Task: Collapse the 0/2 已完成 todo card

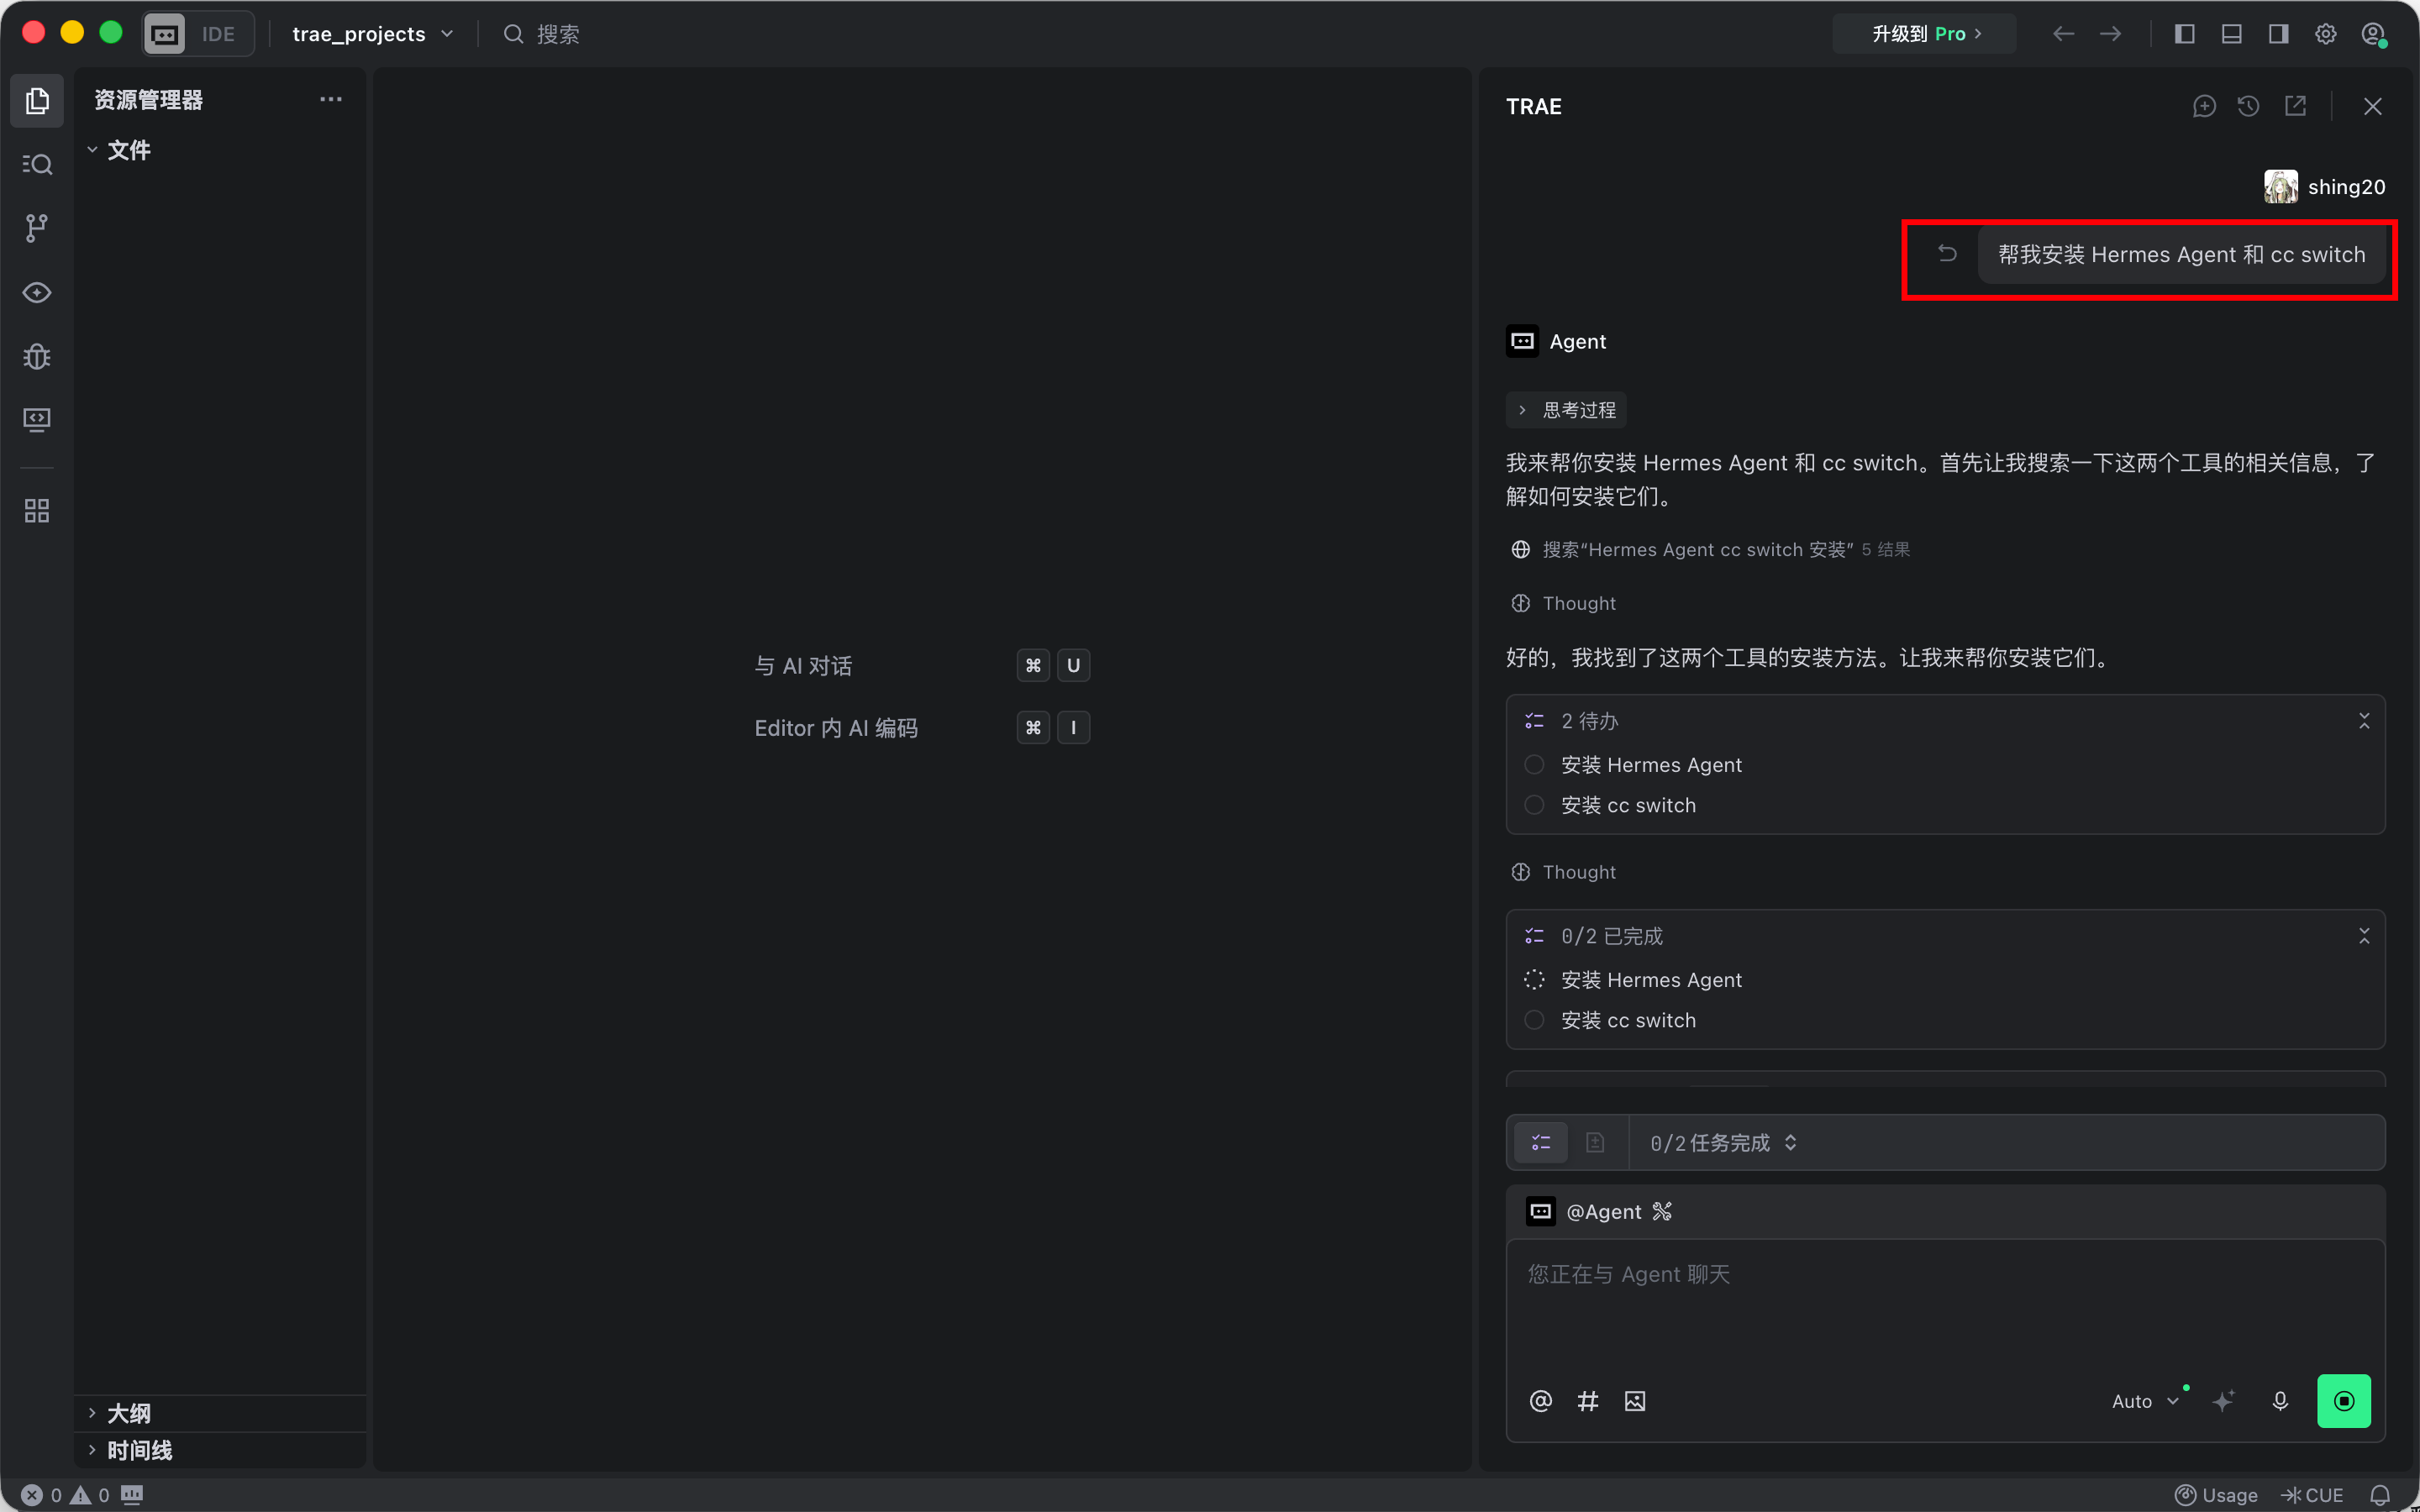Action: (x=2364, y=936)
